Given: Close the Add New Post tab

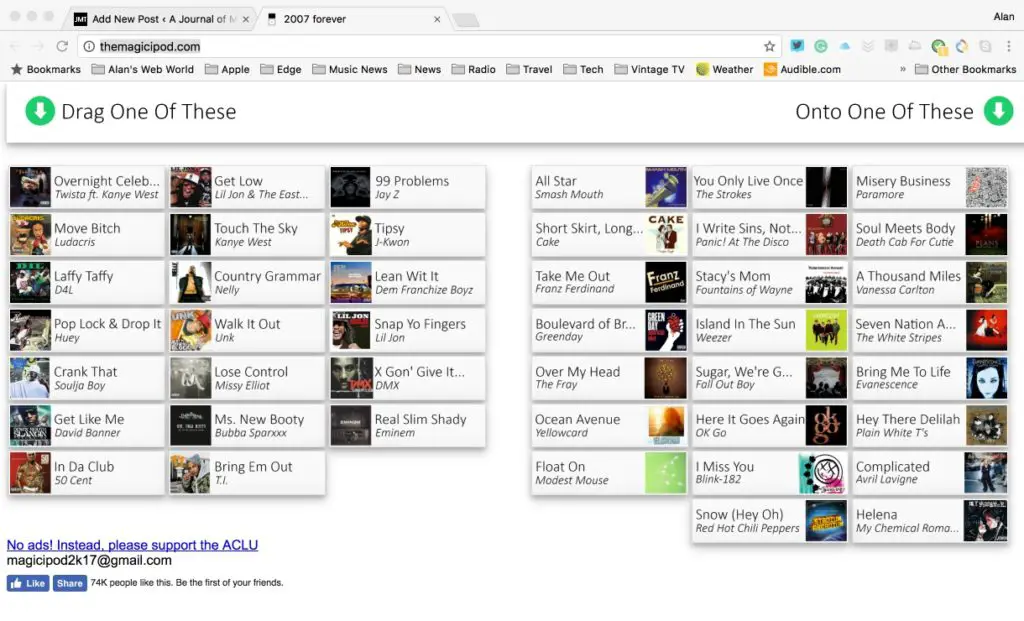Looking at the screenshot, I should pyautogui.click(x=246, y=20).
